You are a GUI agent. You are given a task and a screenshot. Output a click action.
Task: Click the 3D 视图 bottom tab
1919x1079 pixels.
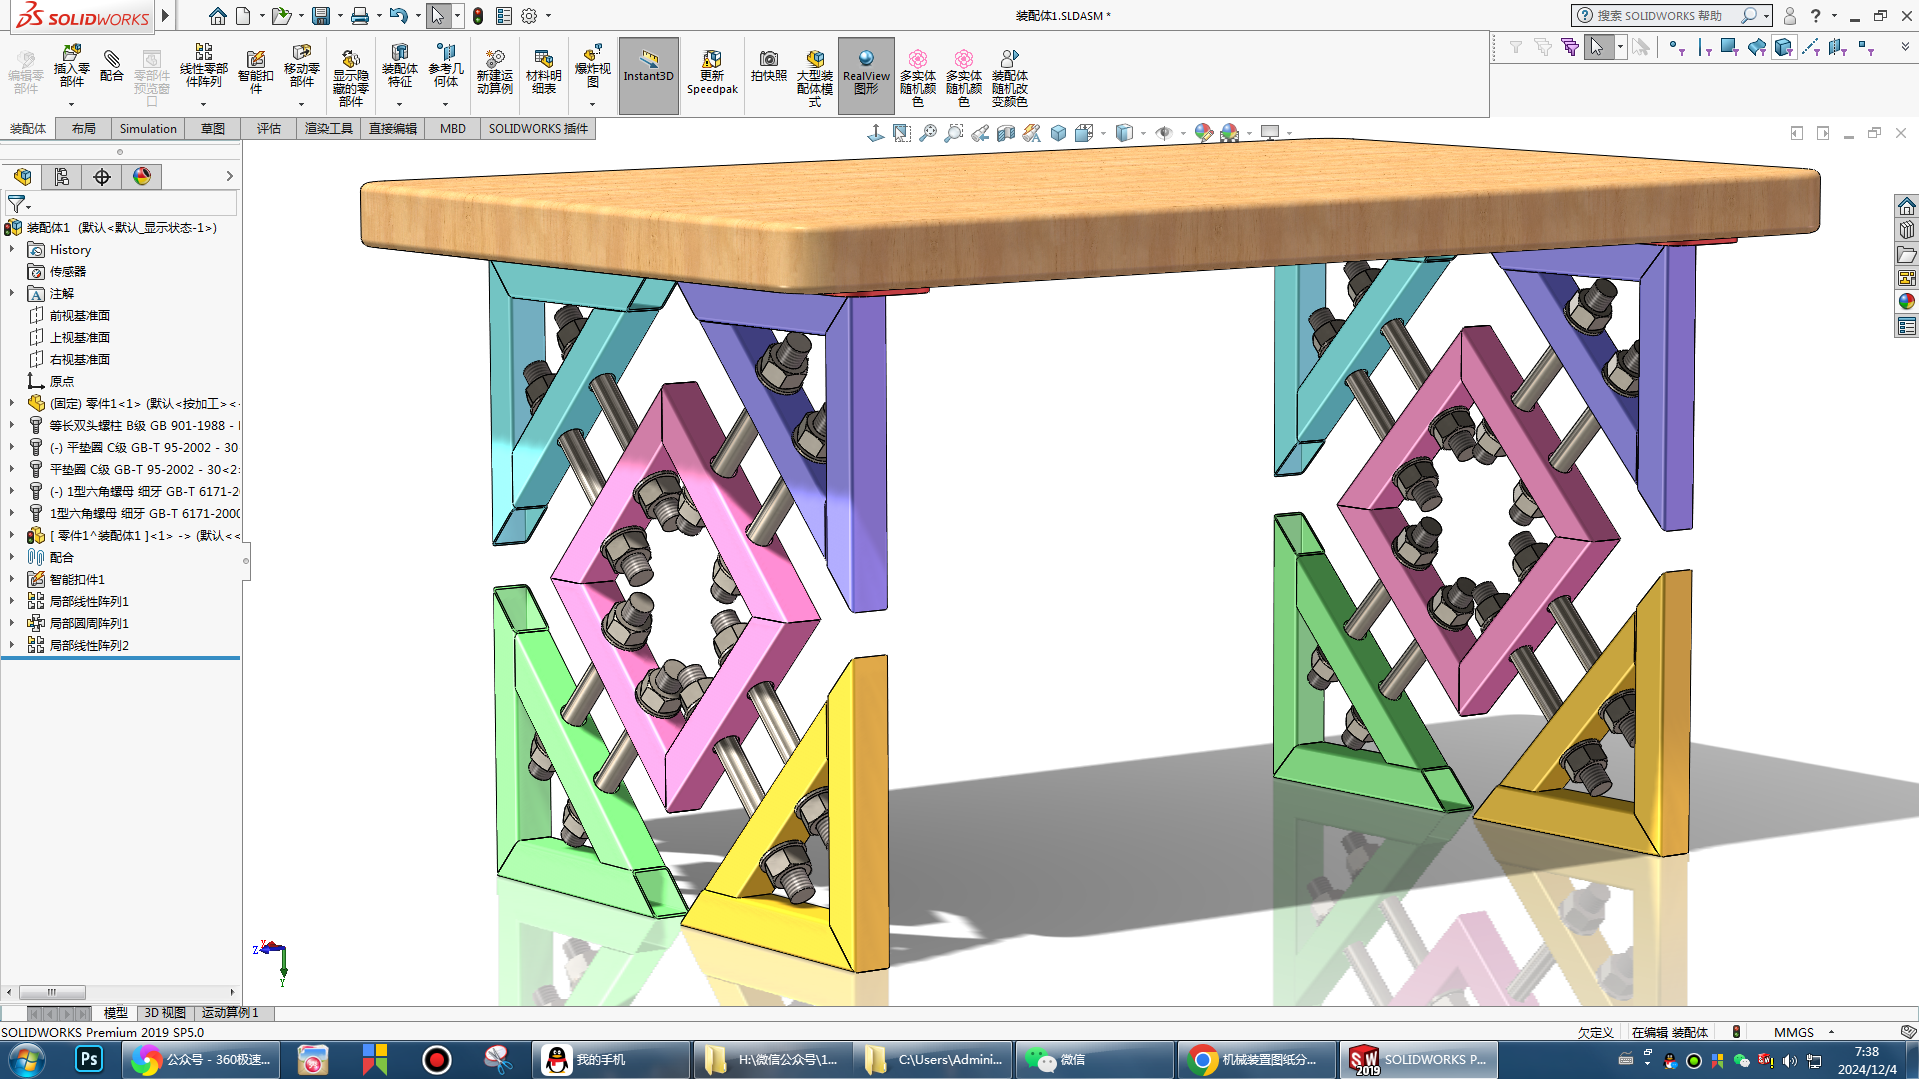point(165,1013)
